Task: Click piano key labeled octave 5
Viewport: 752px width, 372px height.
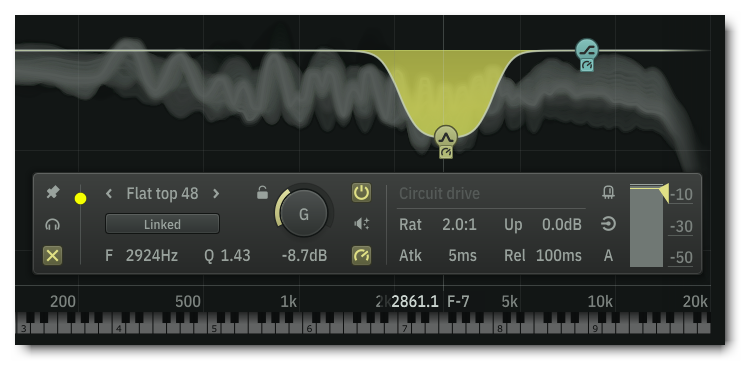Action: tap(214, 328)
